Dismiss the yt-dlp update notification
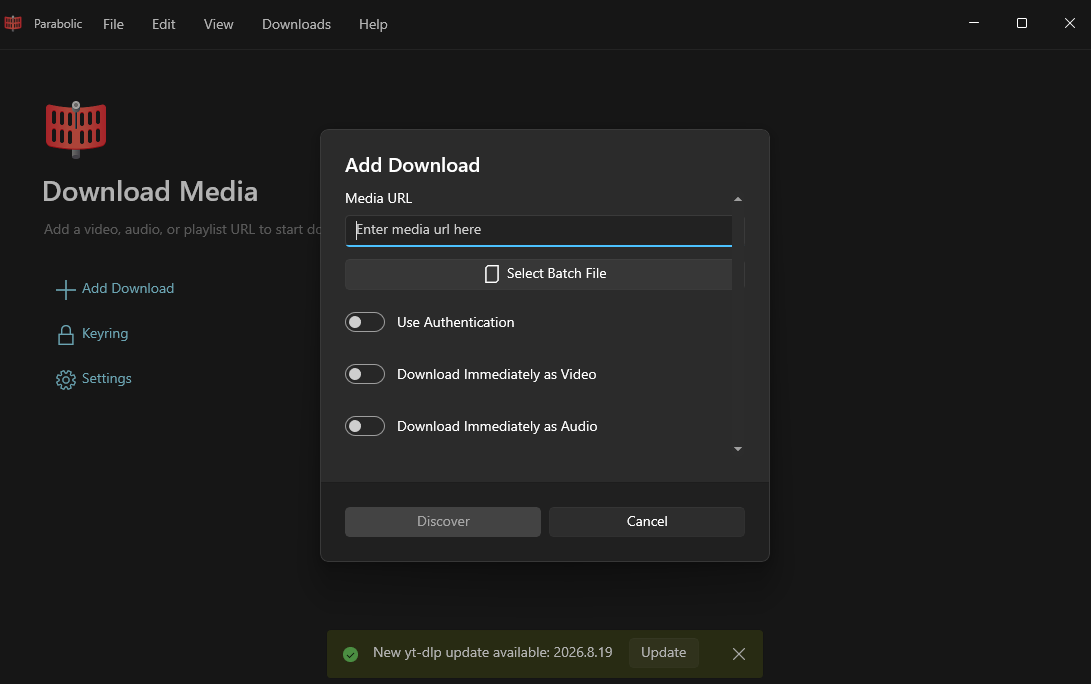1091x684 pixels. tap(739, 653)
